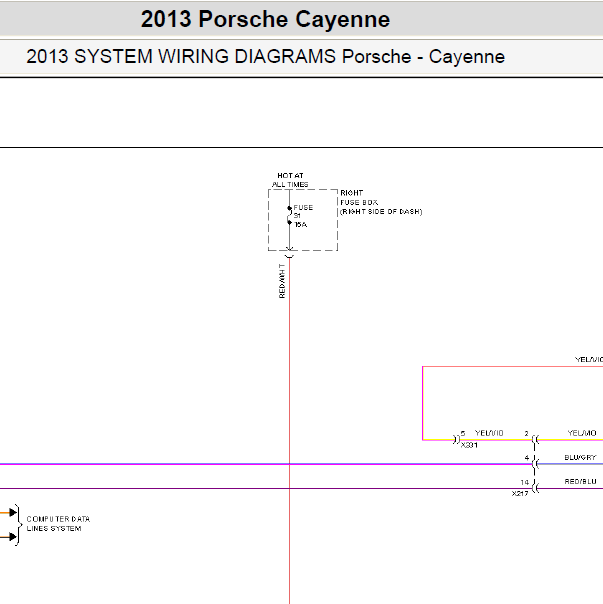Click the X217 connector symbol on RED/BLU wire
The height and width of the screenshot is (604, 603).
pyautogui.click(x=535, y=488)
